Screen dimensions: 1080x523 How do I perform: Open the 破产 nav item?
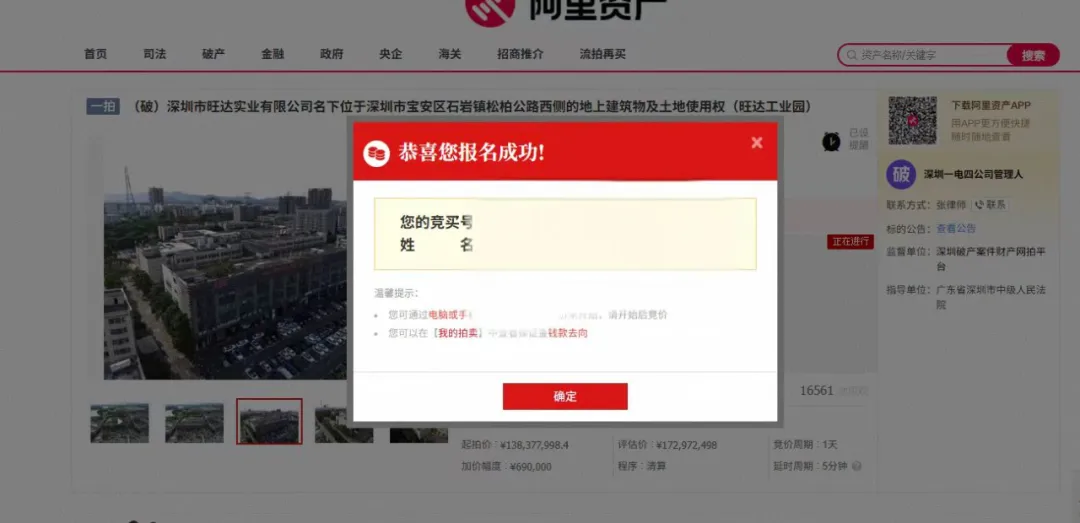point(214,54)
